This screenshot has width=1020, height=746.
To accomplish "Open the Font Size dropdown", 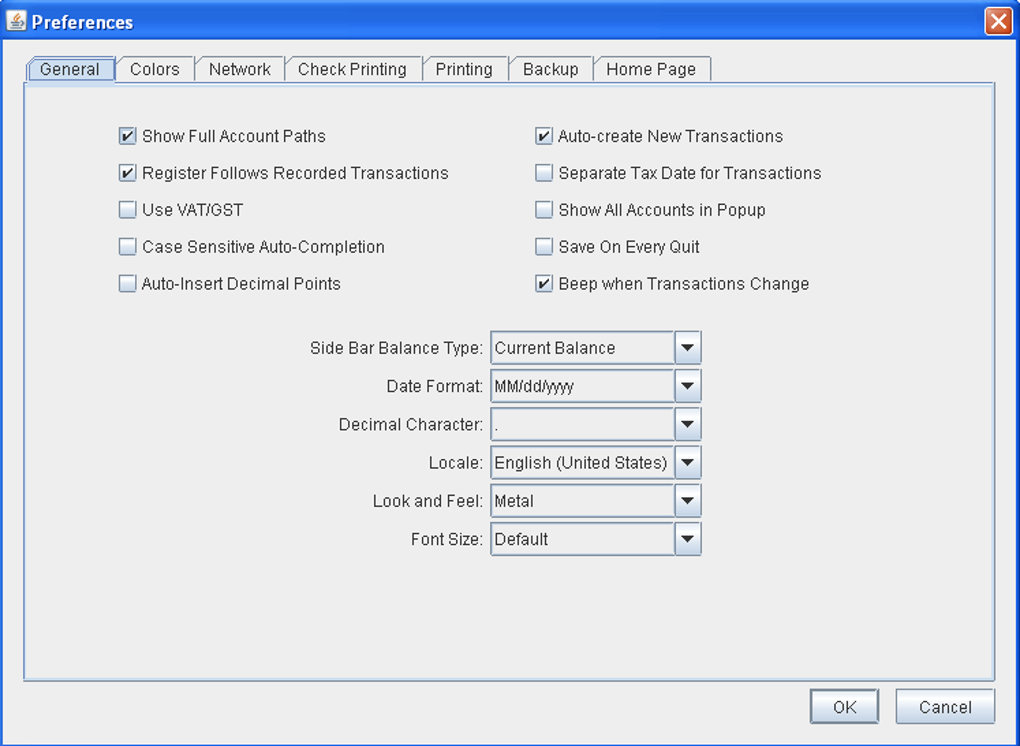I will [687, 539].
